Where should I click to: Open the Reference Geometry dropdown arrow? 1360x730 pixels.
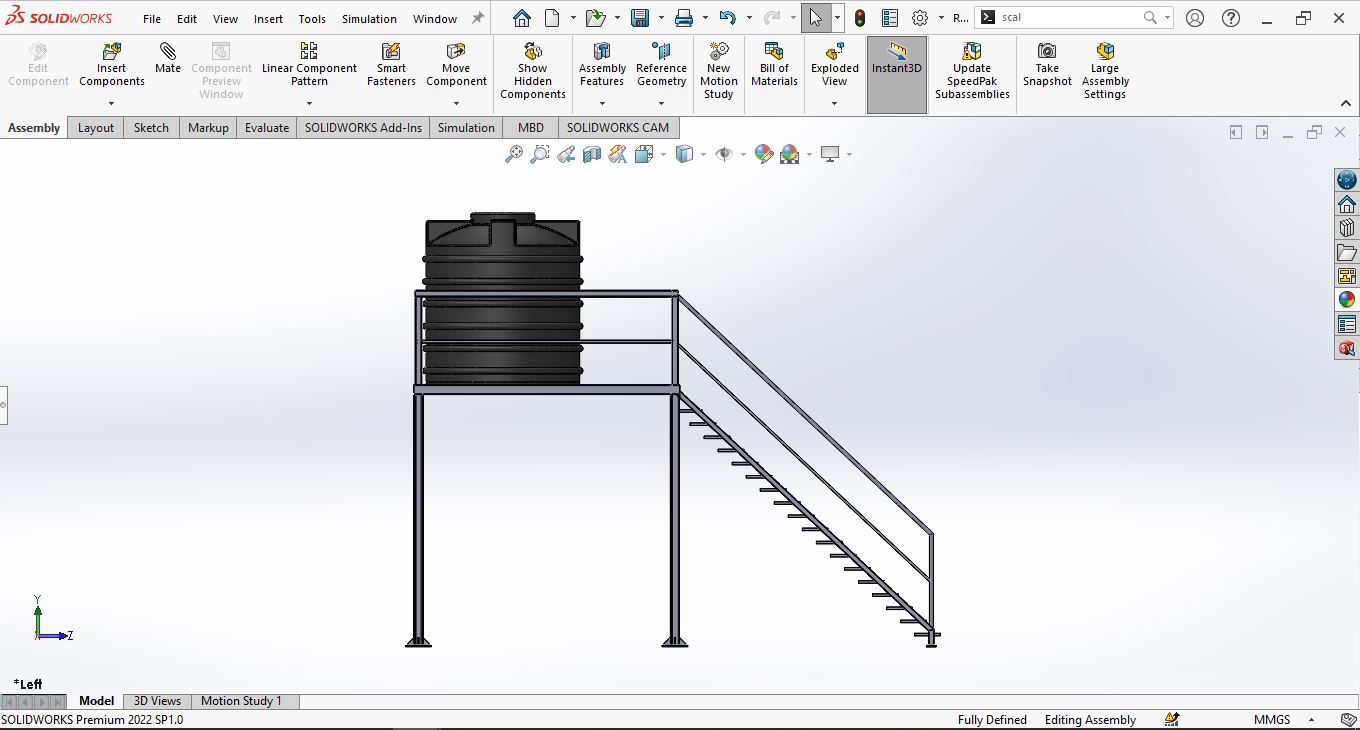pos(661,103)
